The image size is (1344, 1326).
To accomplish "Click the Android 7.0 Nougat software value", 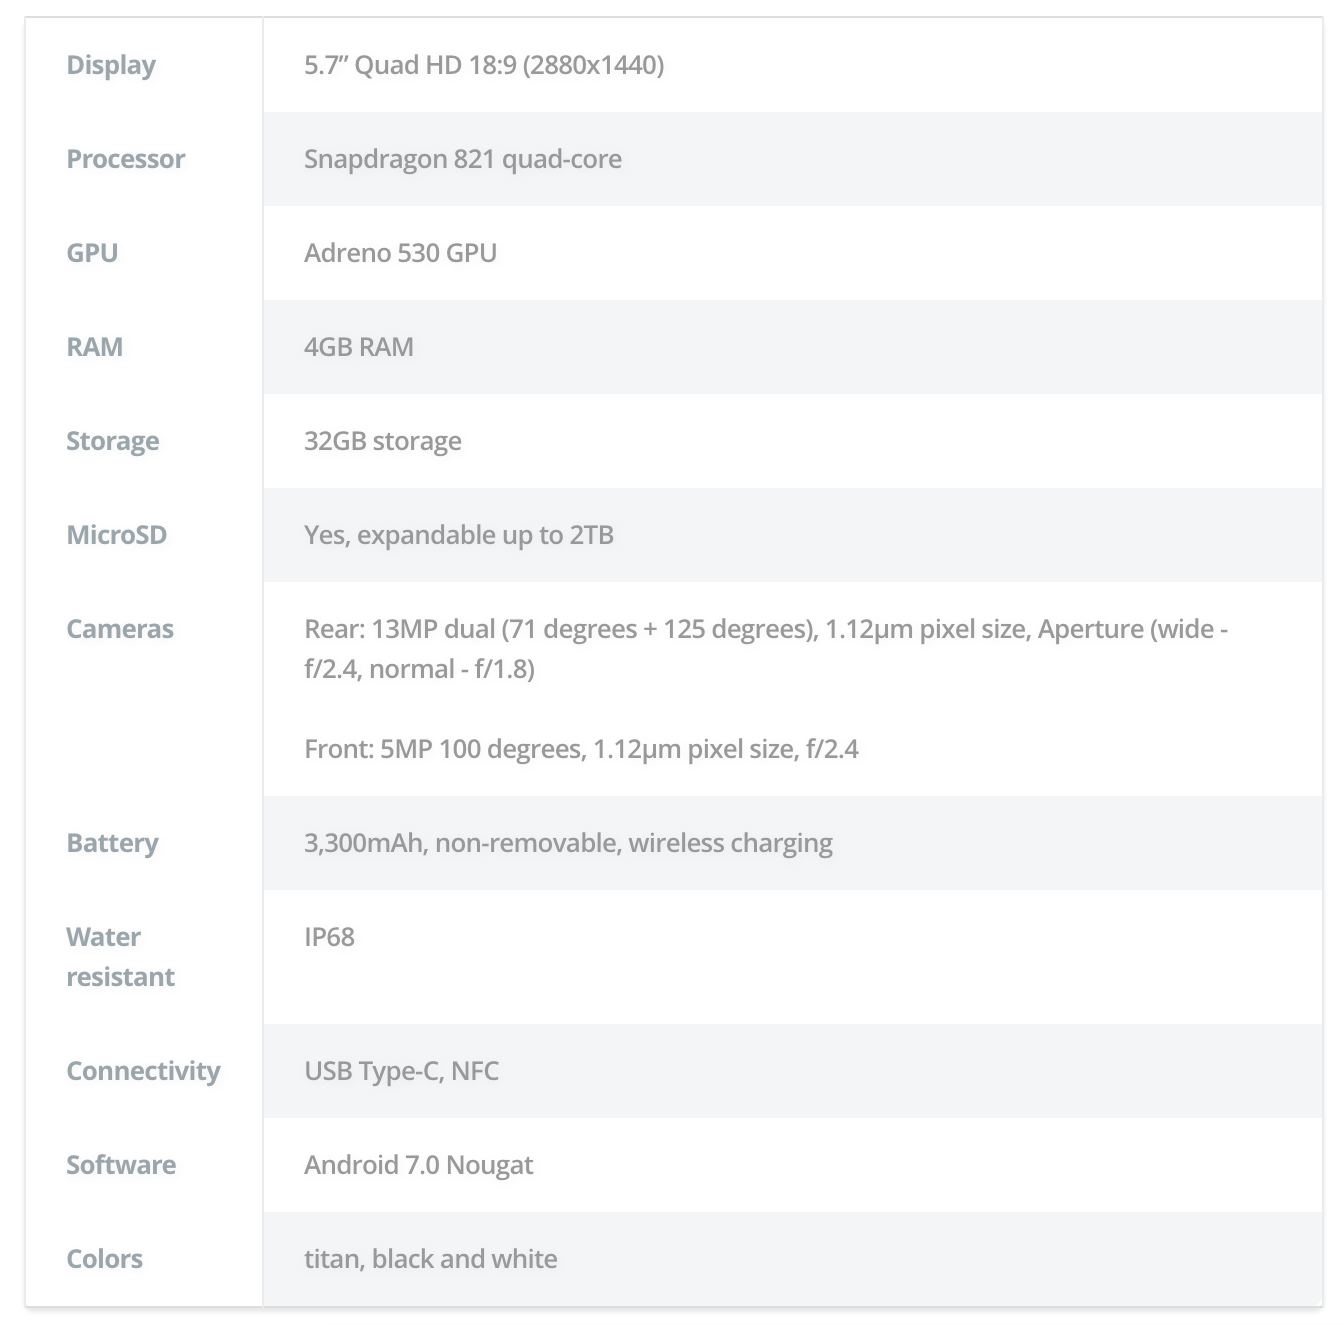I will 418,1165.
